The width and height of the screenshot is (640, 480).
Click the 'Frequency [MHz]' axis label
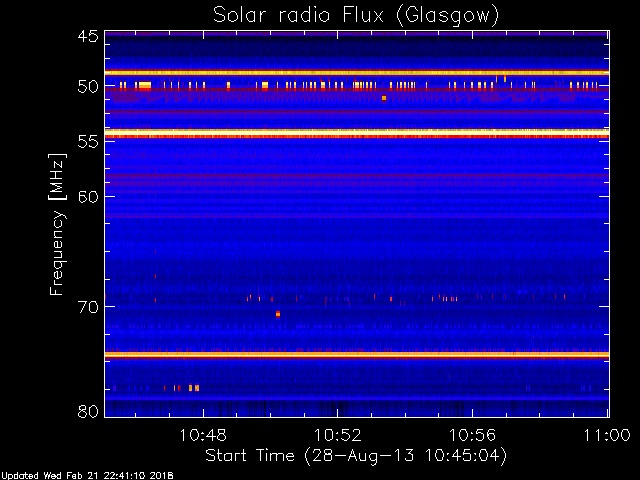coord(57,224)
